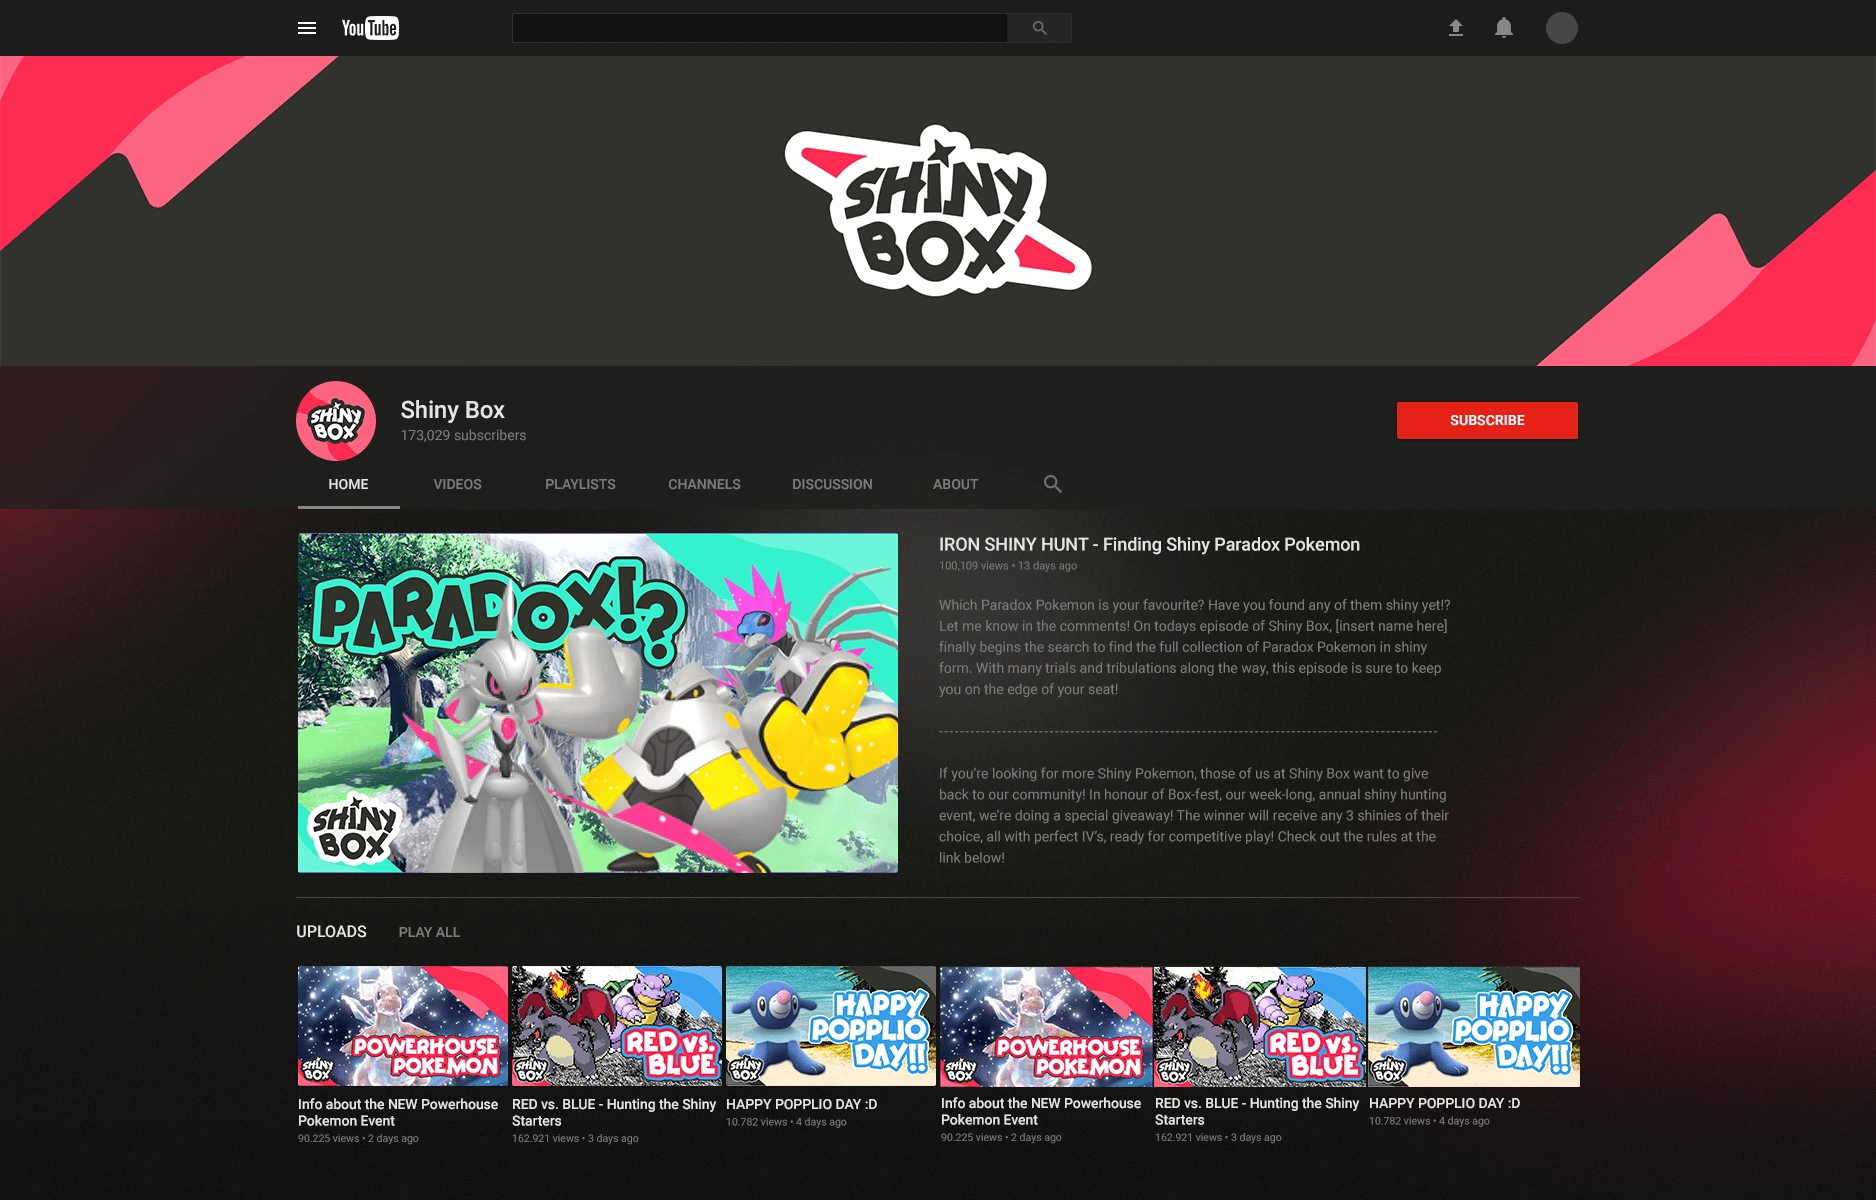Search the channel using the tab-row magnifier

tap(1053, 484)
